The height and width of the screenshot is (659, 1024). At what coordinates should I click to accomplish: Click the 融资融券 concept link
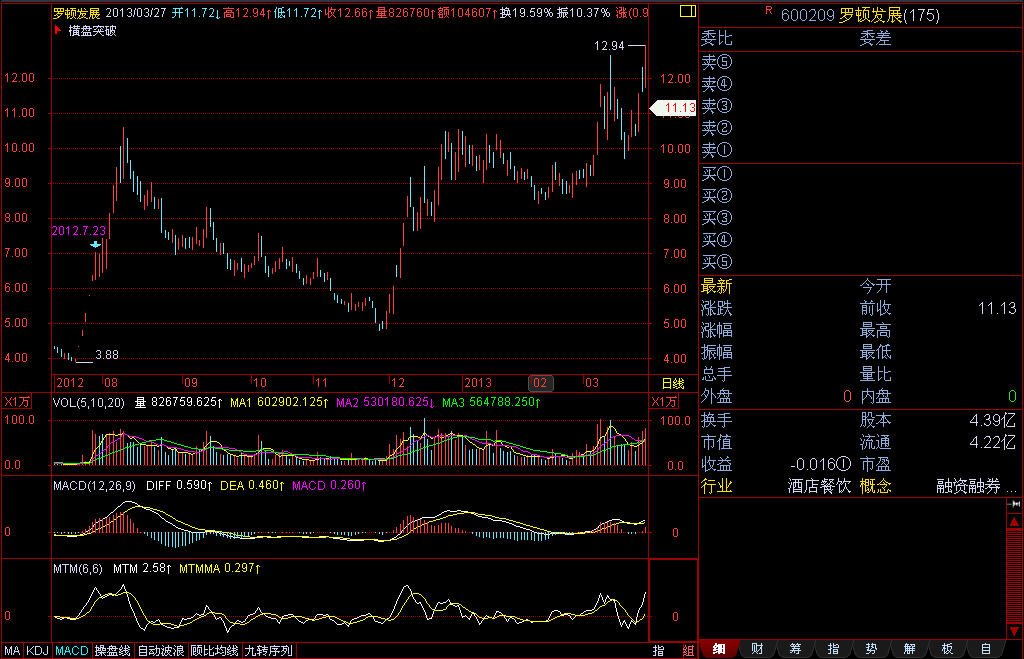pos(967,486)
